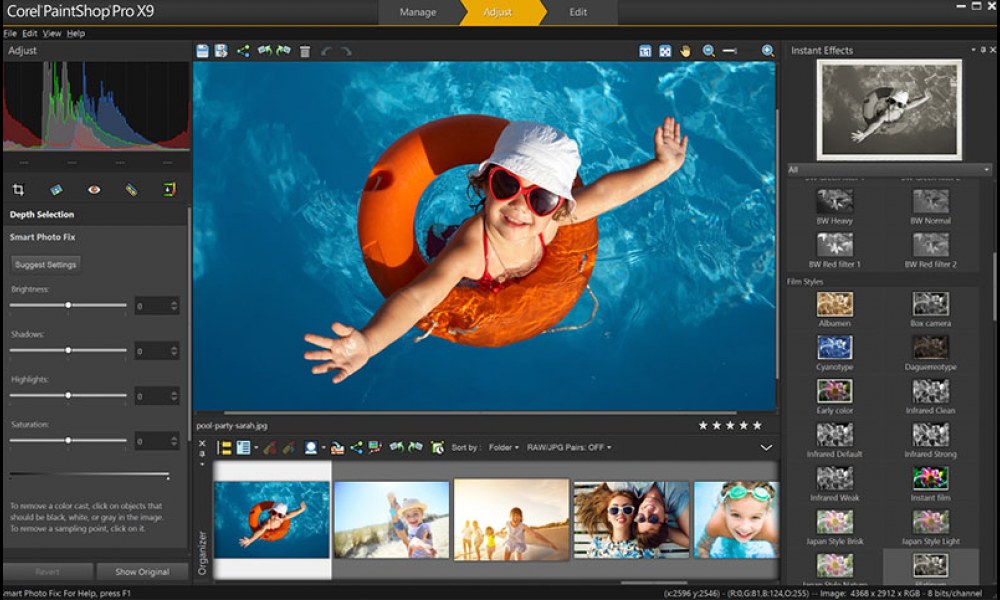Click the Organizer rotate right icon
1000x600 pixels.
415,447
